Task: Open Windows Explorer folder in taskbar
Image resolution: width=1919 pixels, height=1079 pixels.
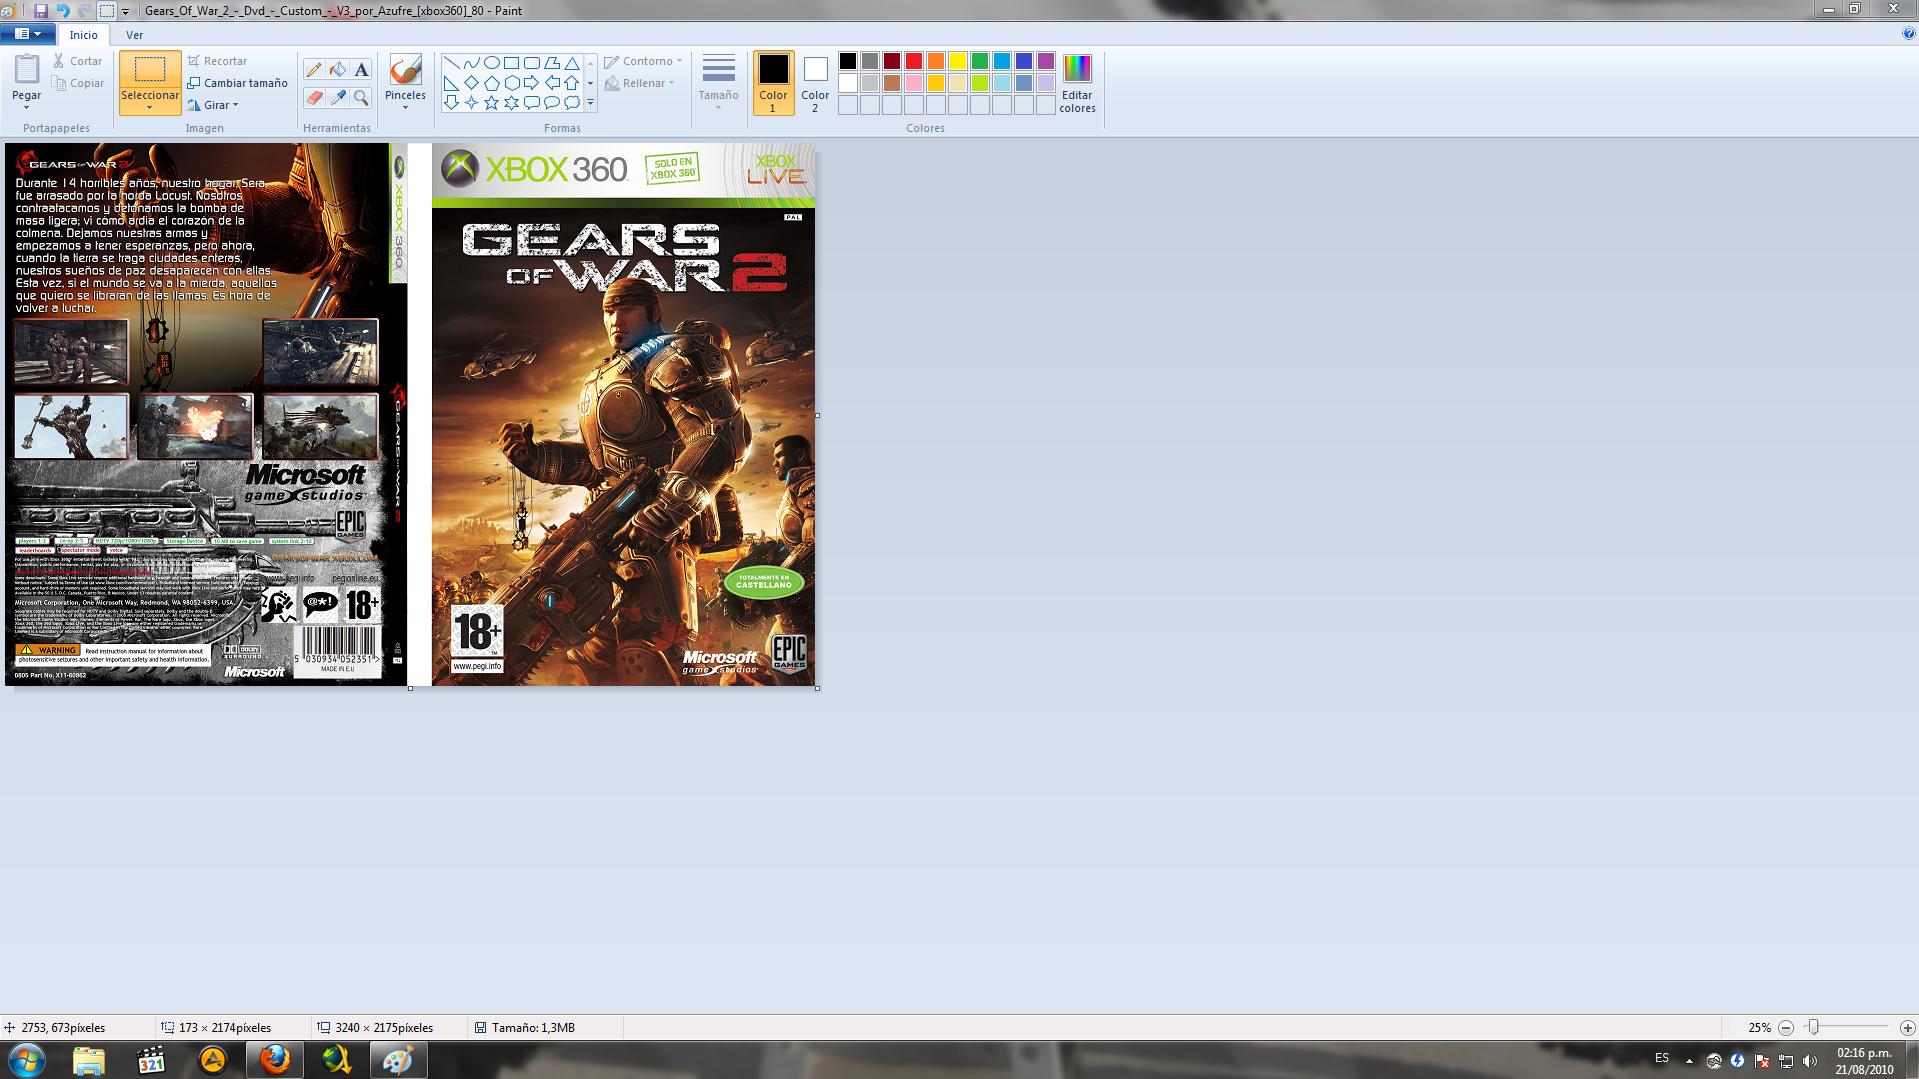Action: click(89, 1060)
